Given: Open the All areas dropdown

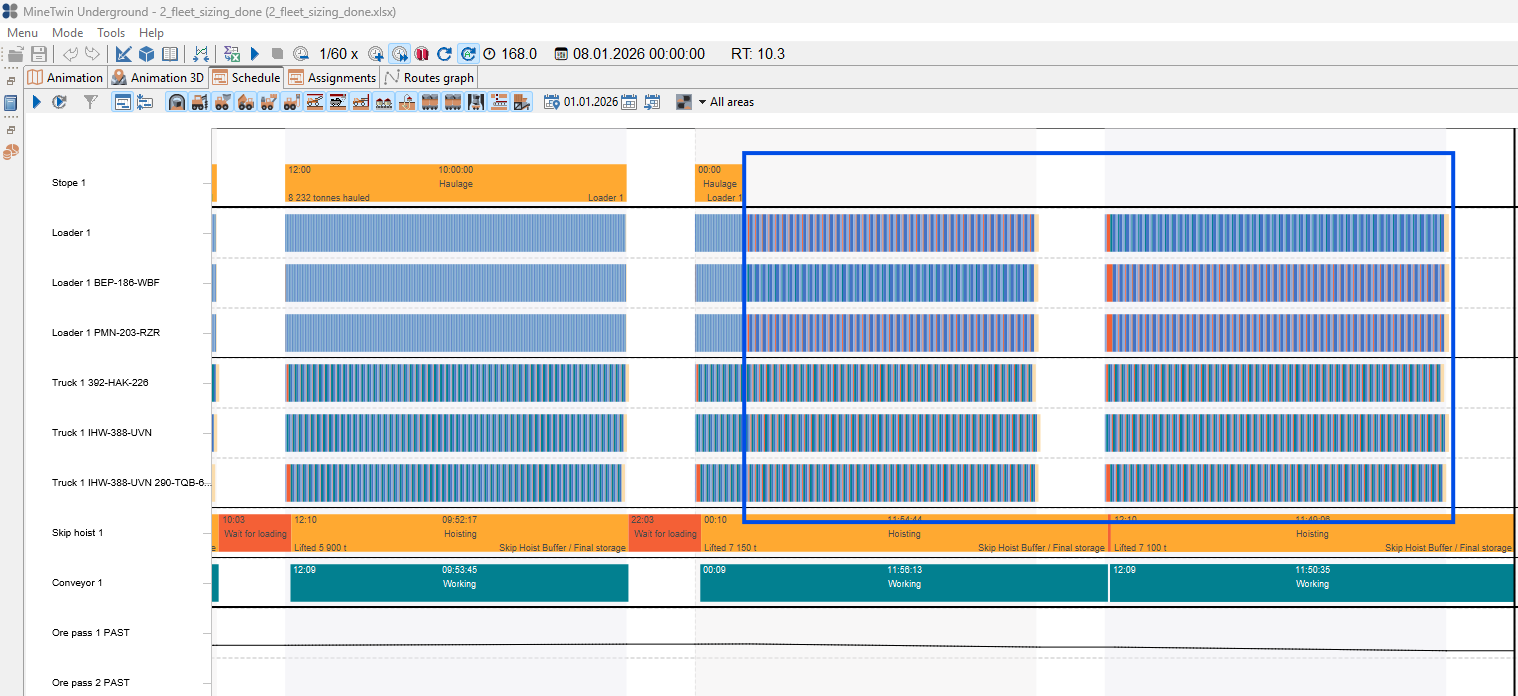Looking at the screenshot, I should [726, 102].
